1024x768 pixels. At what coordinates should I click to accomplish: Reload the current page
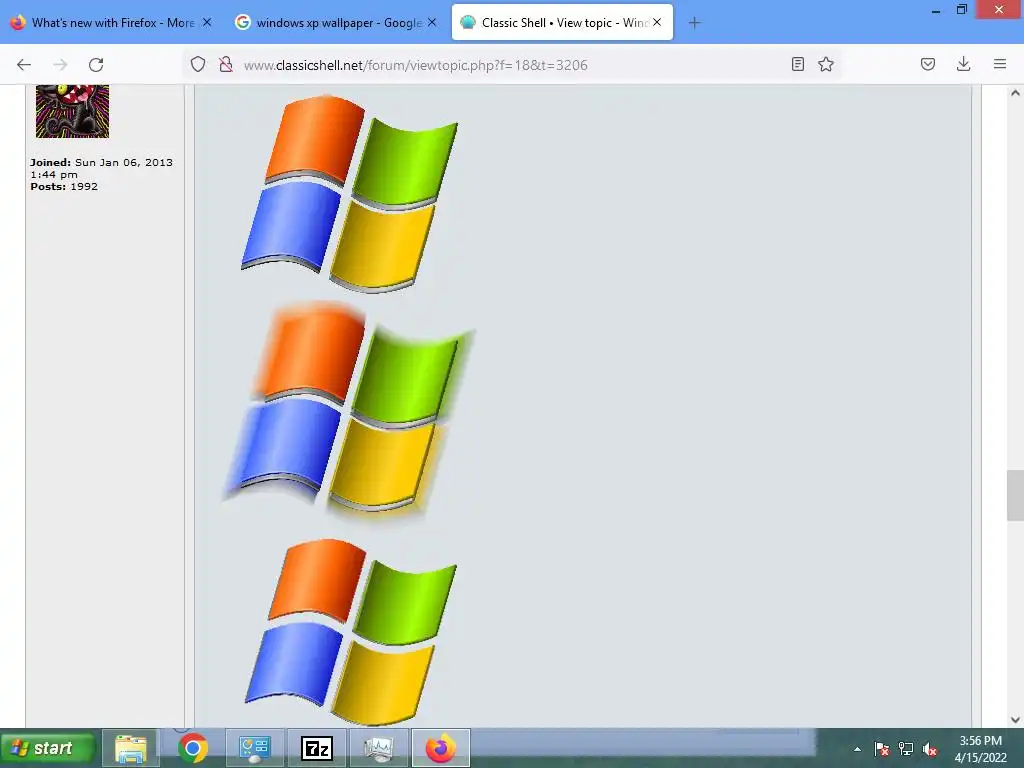tap(96, 65)
